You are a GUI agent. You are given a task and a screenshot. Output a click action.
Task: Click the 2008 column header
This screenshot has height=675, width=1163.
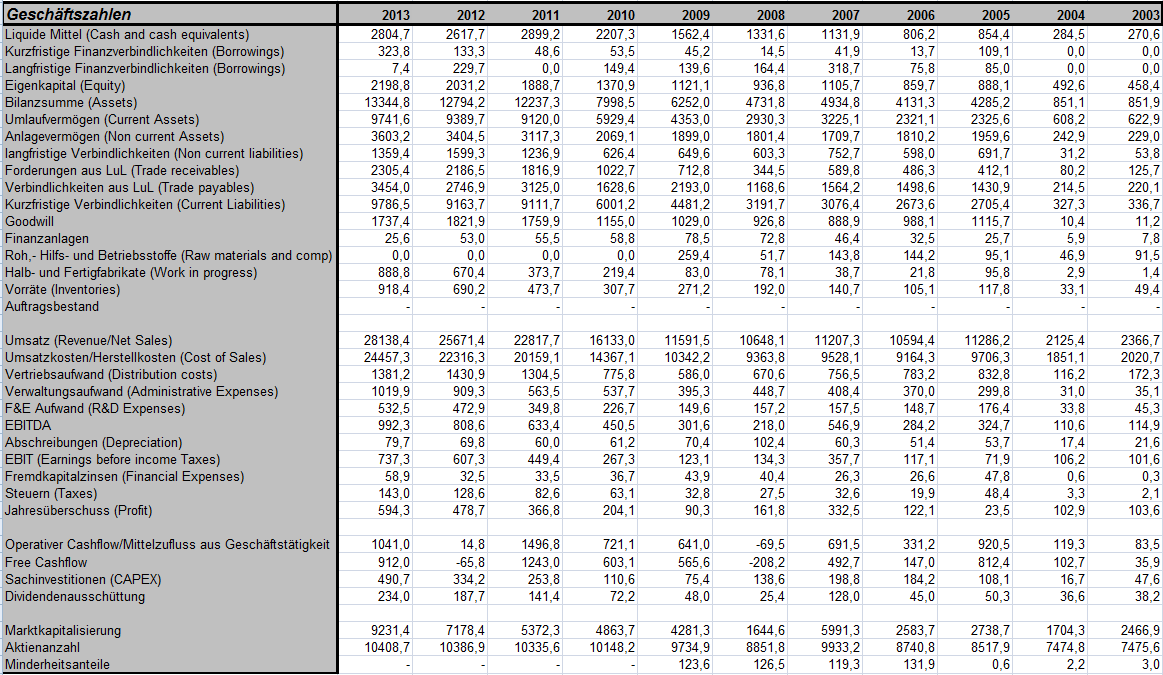pyautogui.click(x=771, y=15)
